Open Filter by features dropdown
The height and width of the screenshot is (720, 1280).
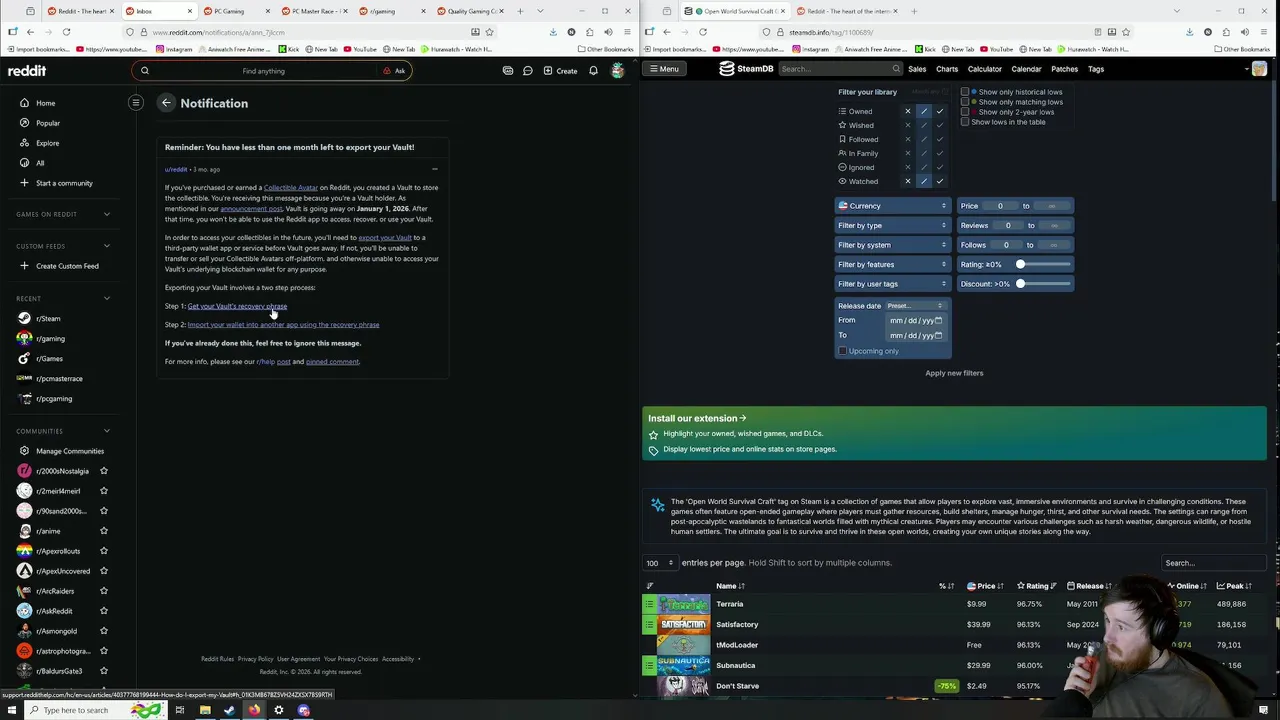pos(892,264)
